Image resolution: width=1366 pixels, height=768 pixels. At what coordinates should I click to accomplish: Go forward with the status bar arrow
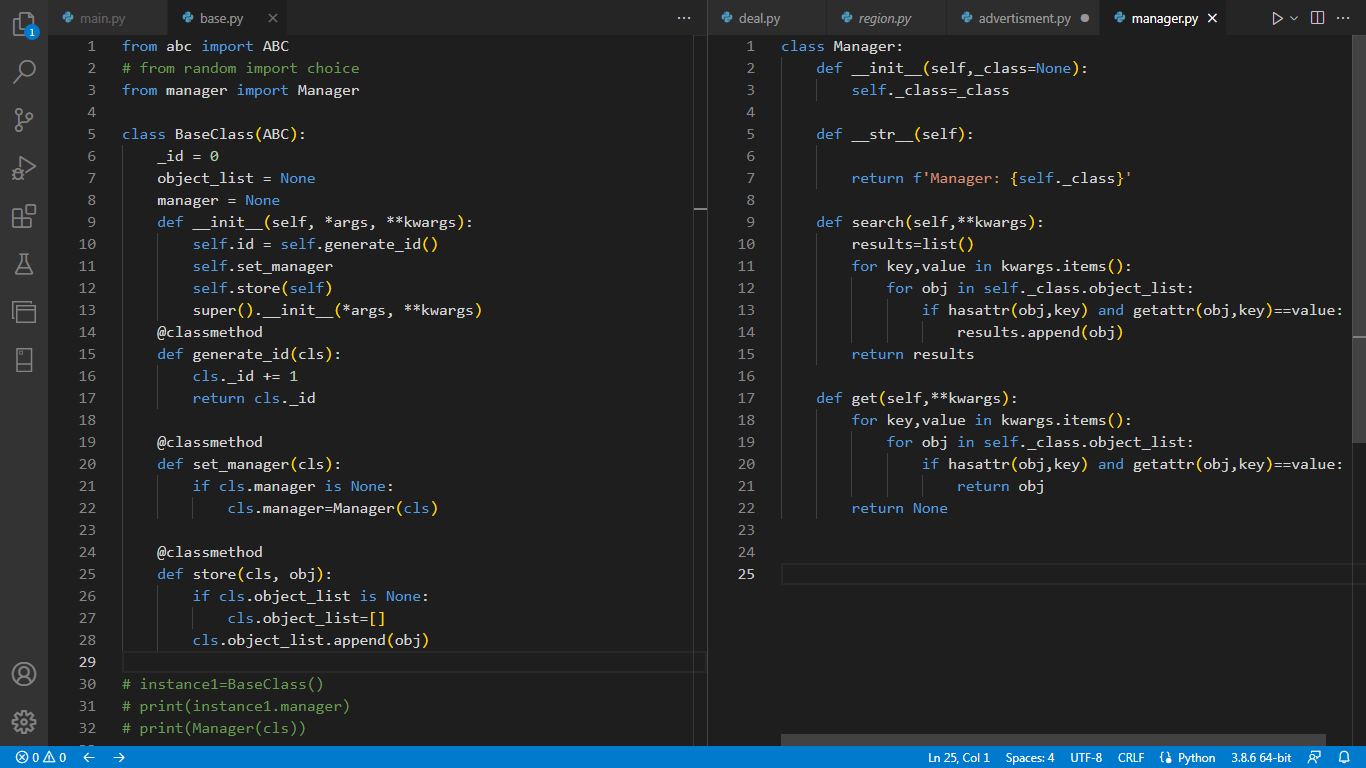pos(119,757)
